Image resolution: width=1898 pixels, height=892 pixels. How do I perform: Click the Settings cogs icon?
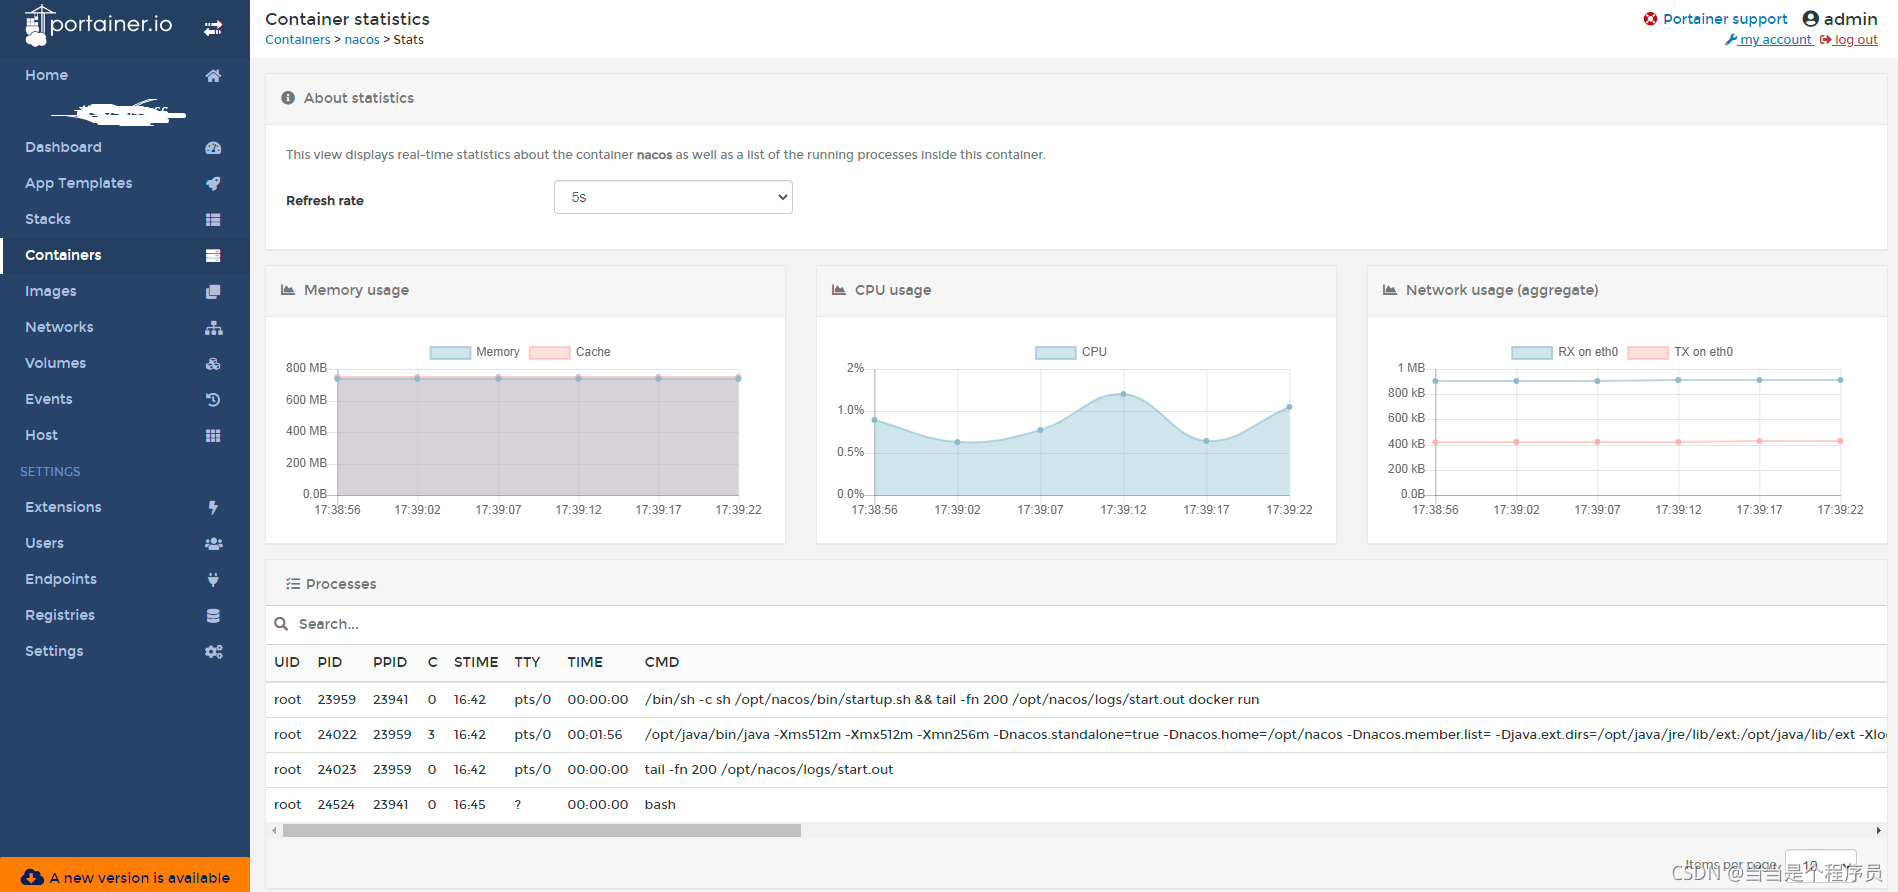coord(213,651)
